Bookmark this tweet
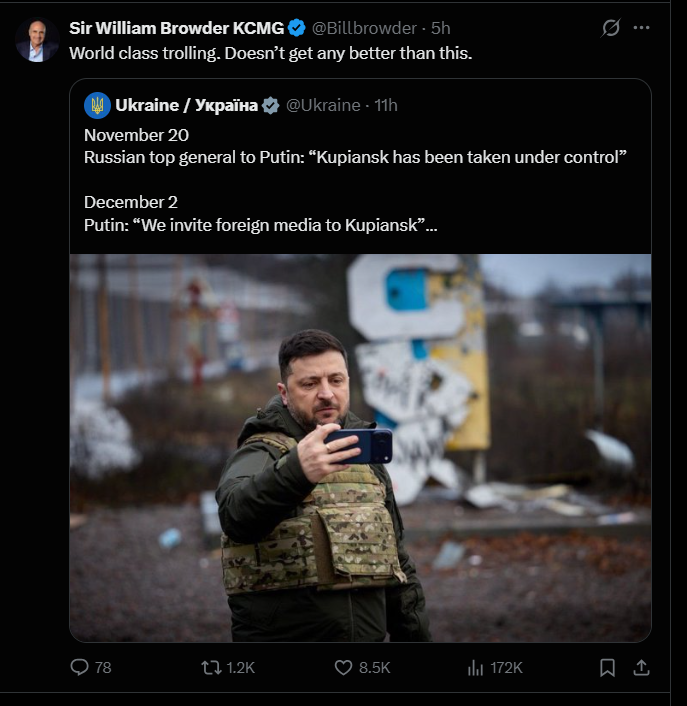This screenshot has width=687, height=706. click(607, 667)
